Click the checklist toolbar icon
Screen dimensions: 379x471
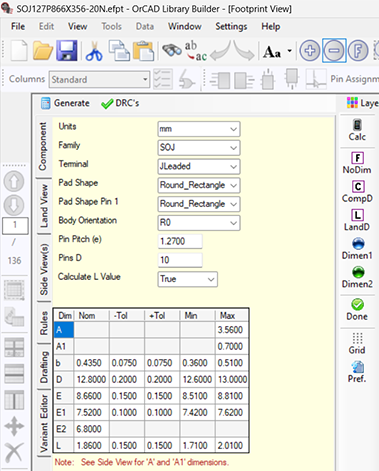pyautogui.click(x=163, y=79)
